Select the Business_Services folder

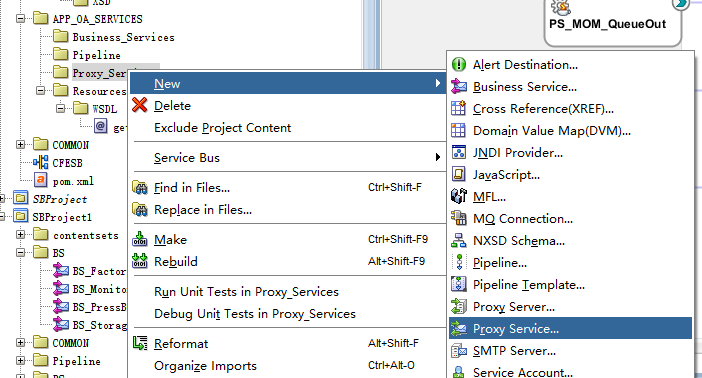(124, 37)
